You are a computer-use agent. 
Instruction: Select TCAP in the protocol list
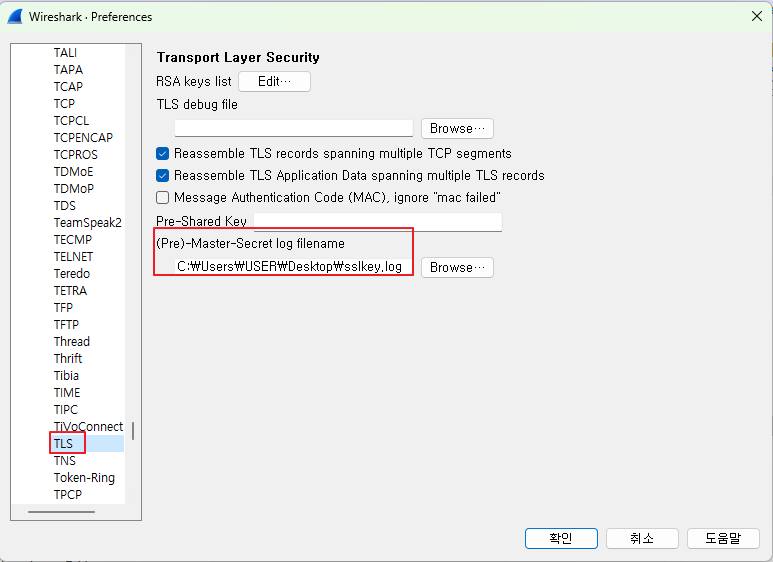tap(68, 87)
